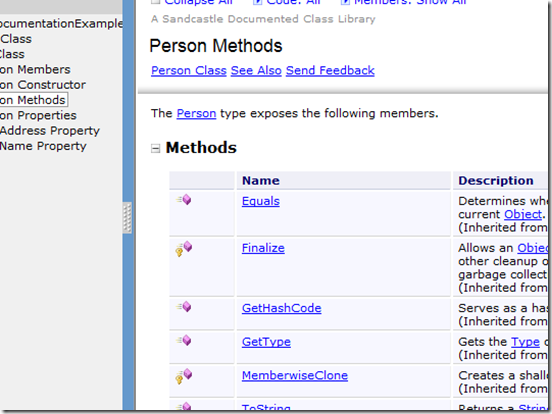Select Person Constructor in the tree
552x414 pixels.
pyautogui.click(x=43, y=85)
